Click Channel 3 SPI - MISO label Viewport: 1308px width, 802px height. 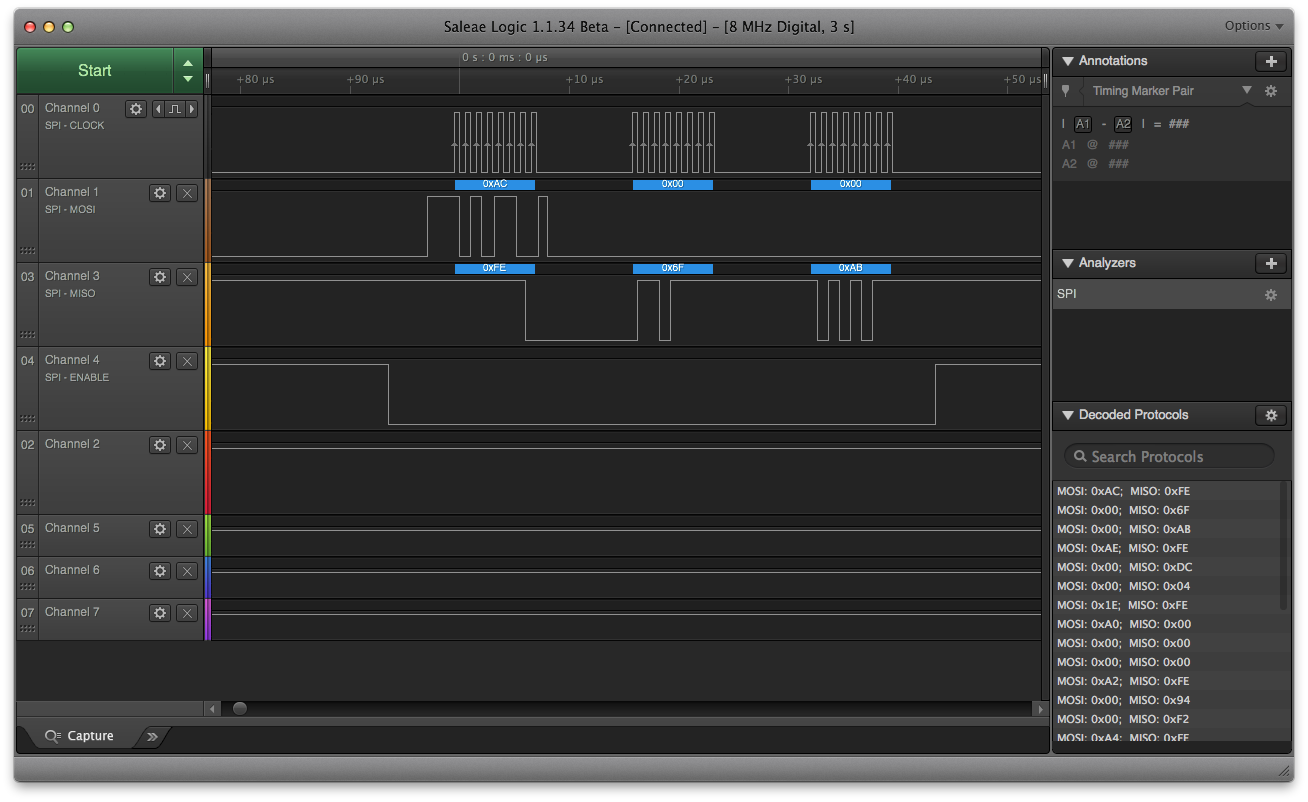(x=70, y=294)
